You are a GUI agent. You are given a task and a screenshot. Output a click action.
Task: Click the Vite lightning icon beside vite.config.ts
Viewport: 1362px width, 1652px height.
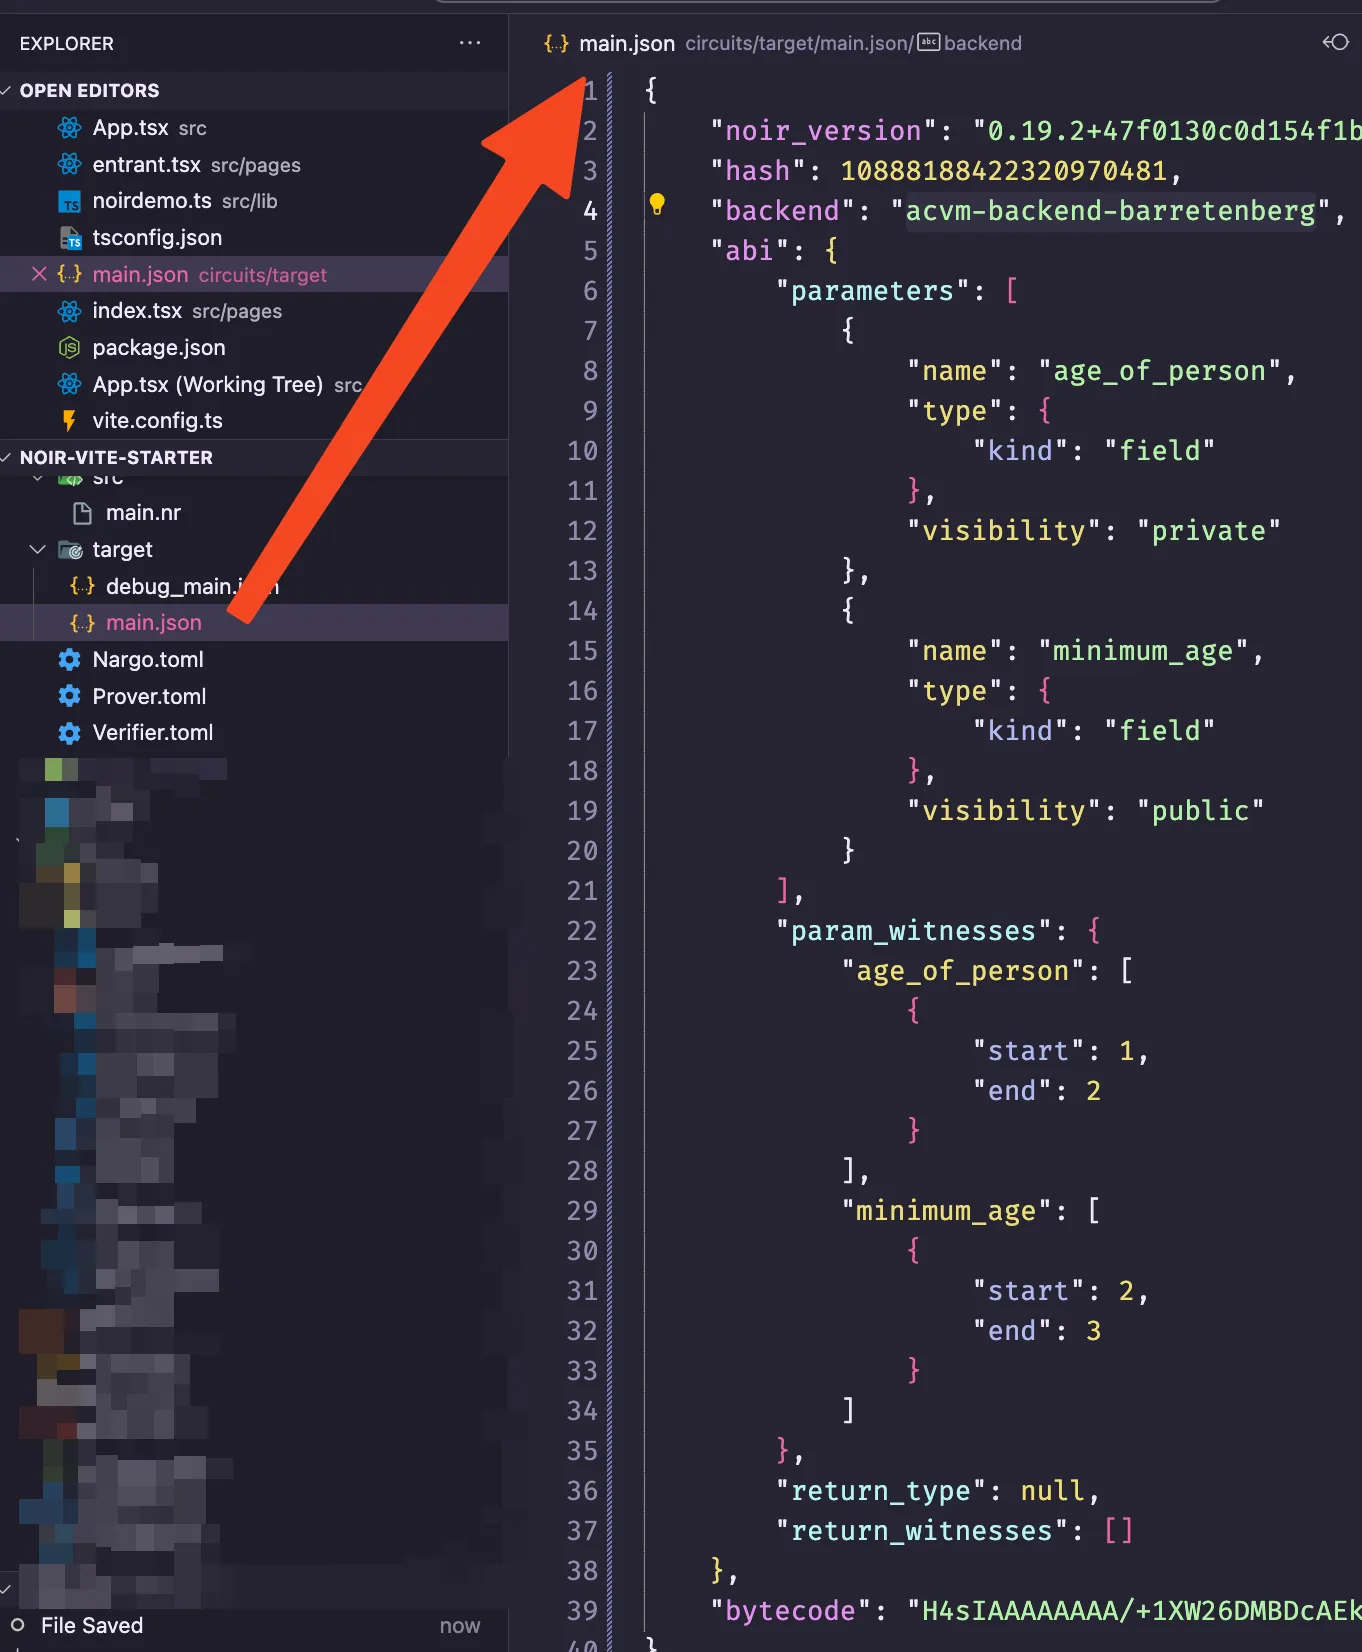click(69, 421)
